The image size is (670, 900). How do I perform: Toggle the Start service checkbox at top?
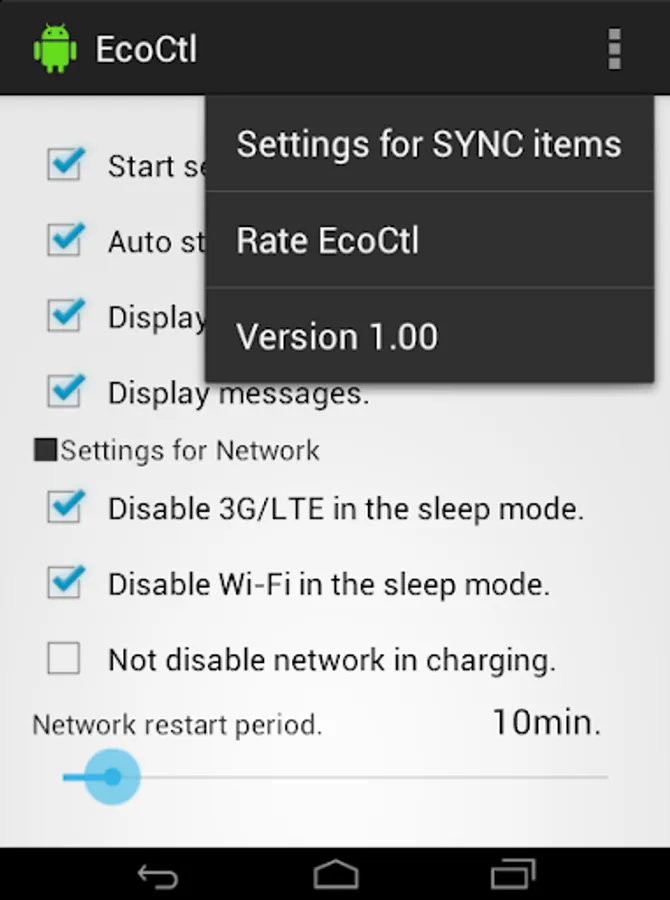(x=65, y=165)
